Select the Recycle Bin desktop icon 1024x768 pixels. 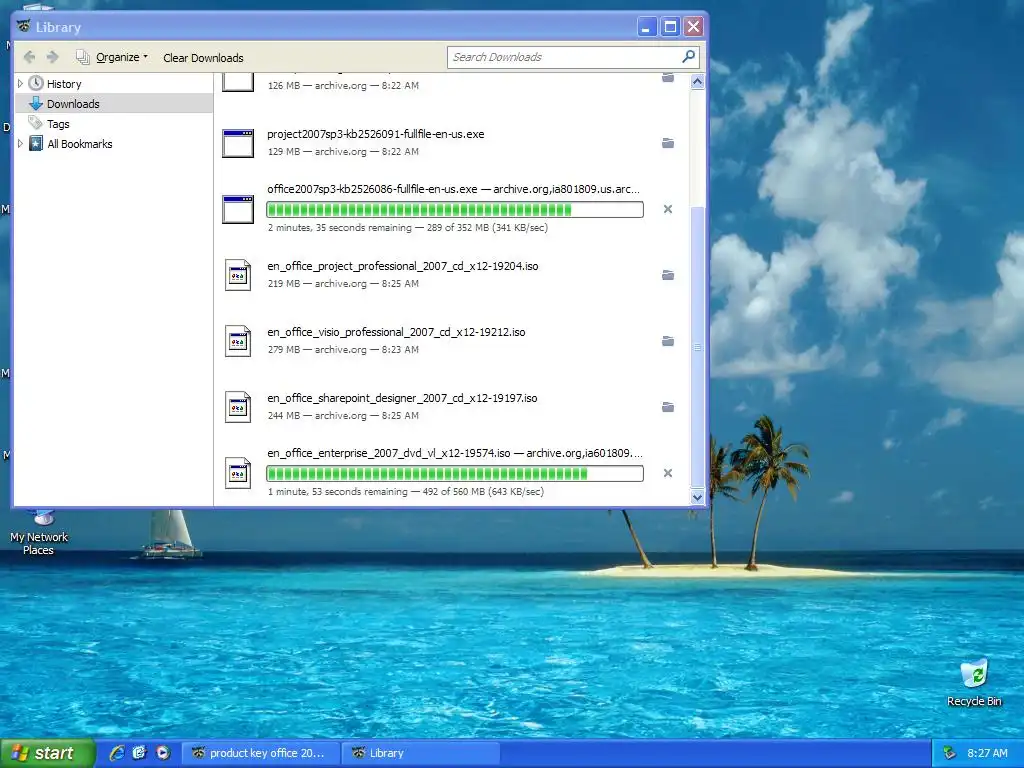pyautogui.click(x=974, y=682)
